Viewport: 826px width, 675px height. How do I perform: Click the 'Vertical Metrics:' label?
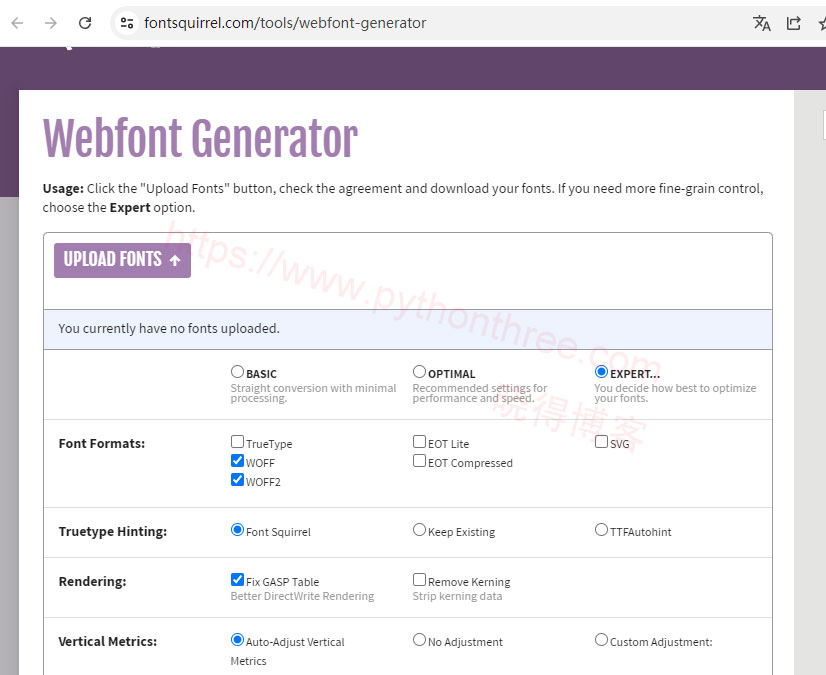pyautogui.click(x=107, y=642)
